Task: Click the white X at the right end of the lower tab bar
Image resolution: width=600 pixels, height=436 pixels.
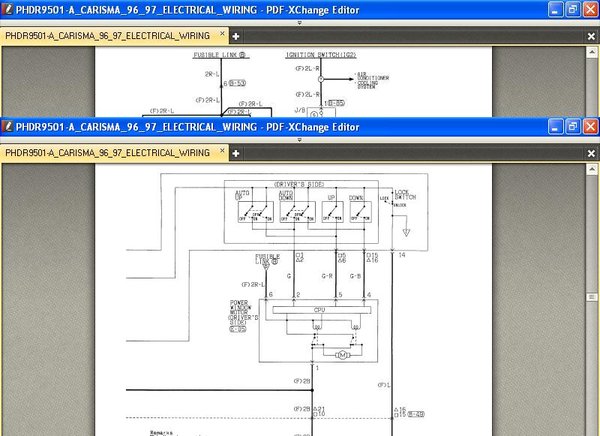Action: (591, 153)
